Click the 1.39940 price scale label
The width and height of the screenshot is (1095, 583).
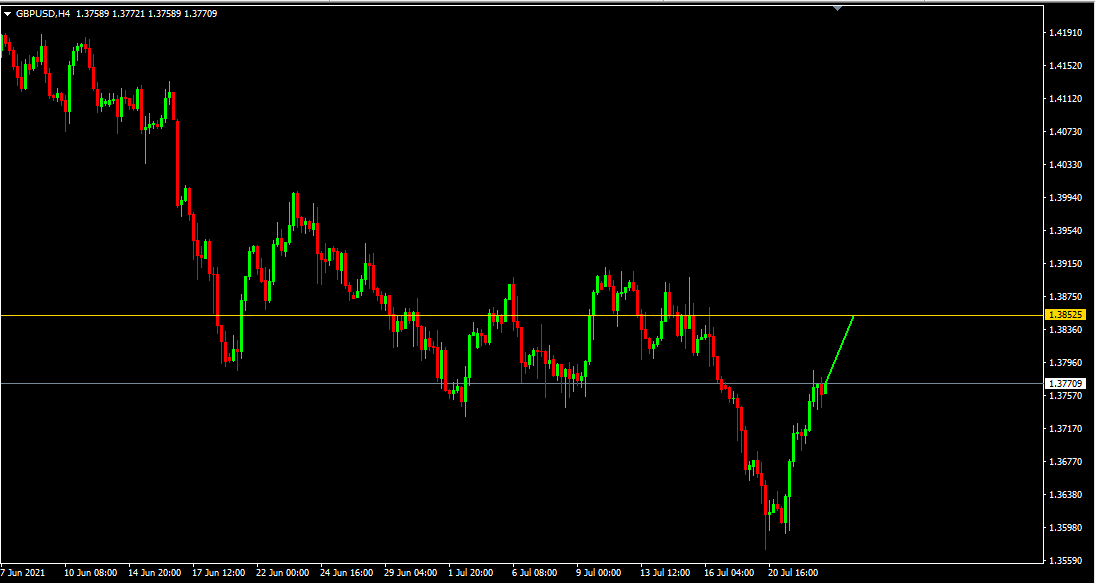[x=1066, y=198]
